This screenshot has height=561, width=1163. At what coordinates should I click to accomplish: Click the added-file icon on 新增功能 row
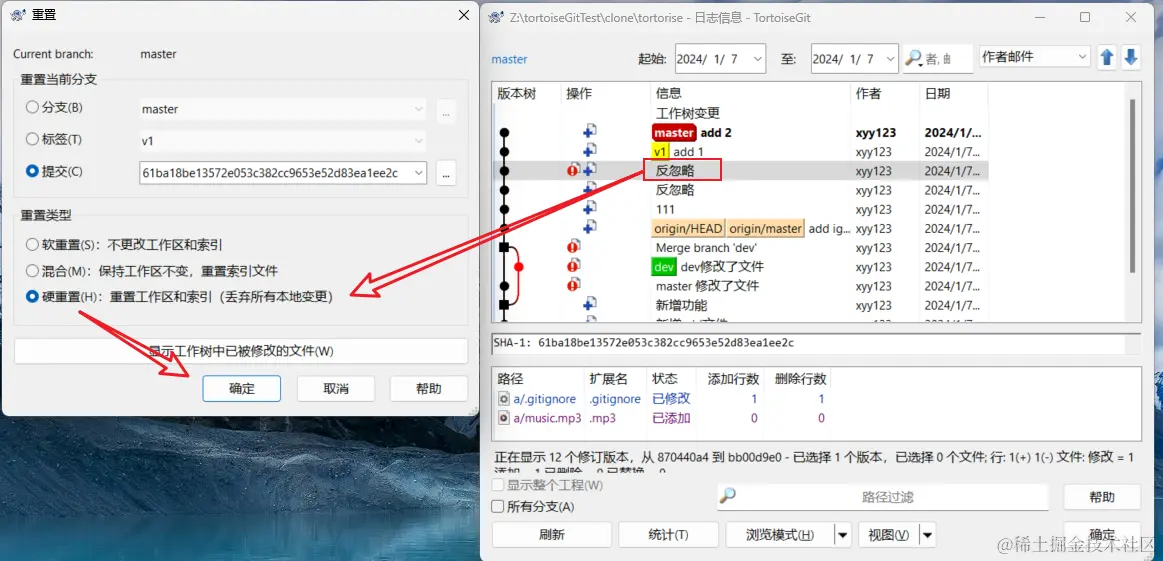(590, 304)
